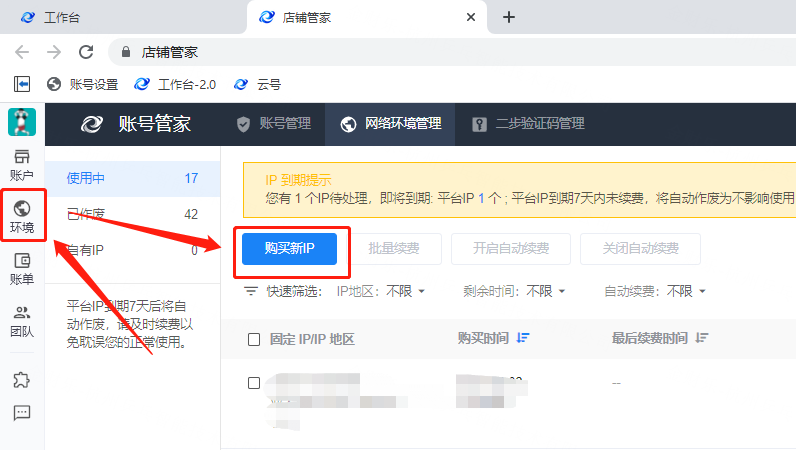Click the robot avatar in left sidebar
This screenshot has width=796, height=450.
[22, 122]
